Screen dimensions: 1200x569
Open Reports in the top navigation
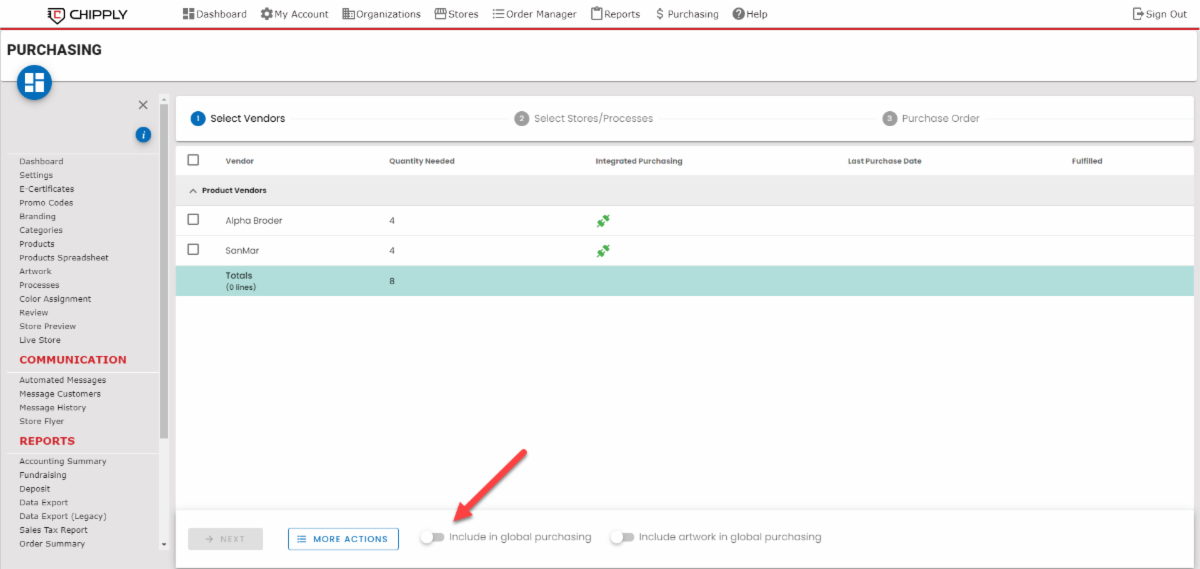click(x=615, y=14)
